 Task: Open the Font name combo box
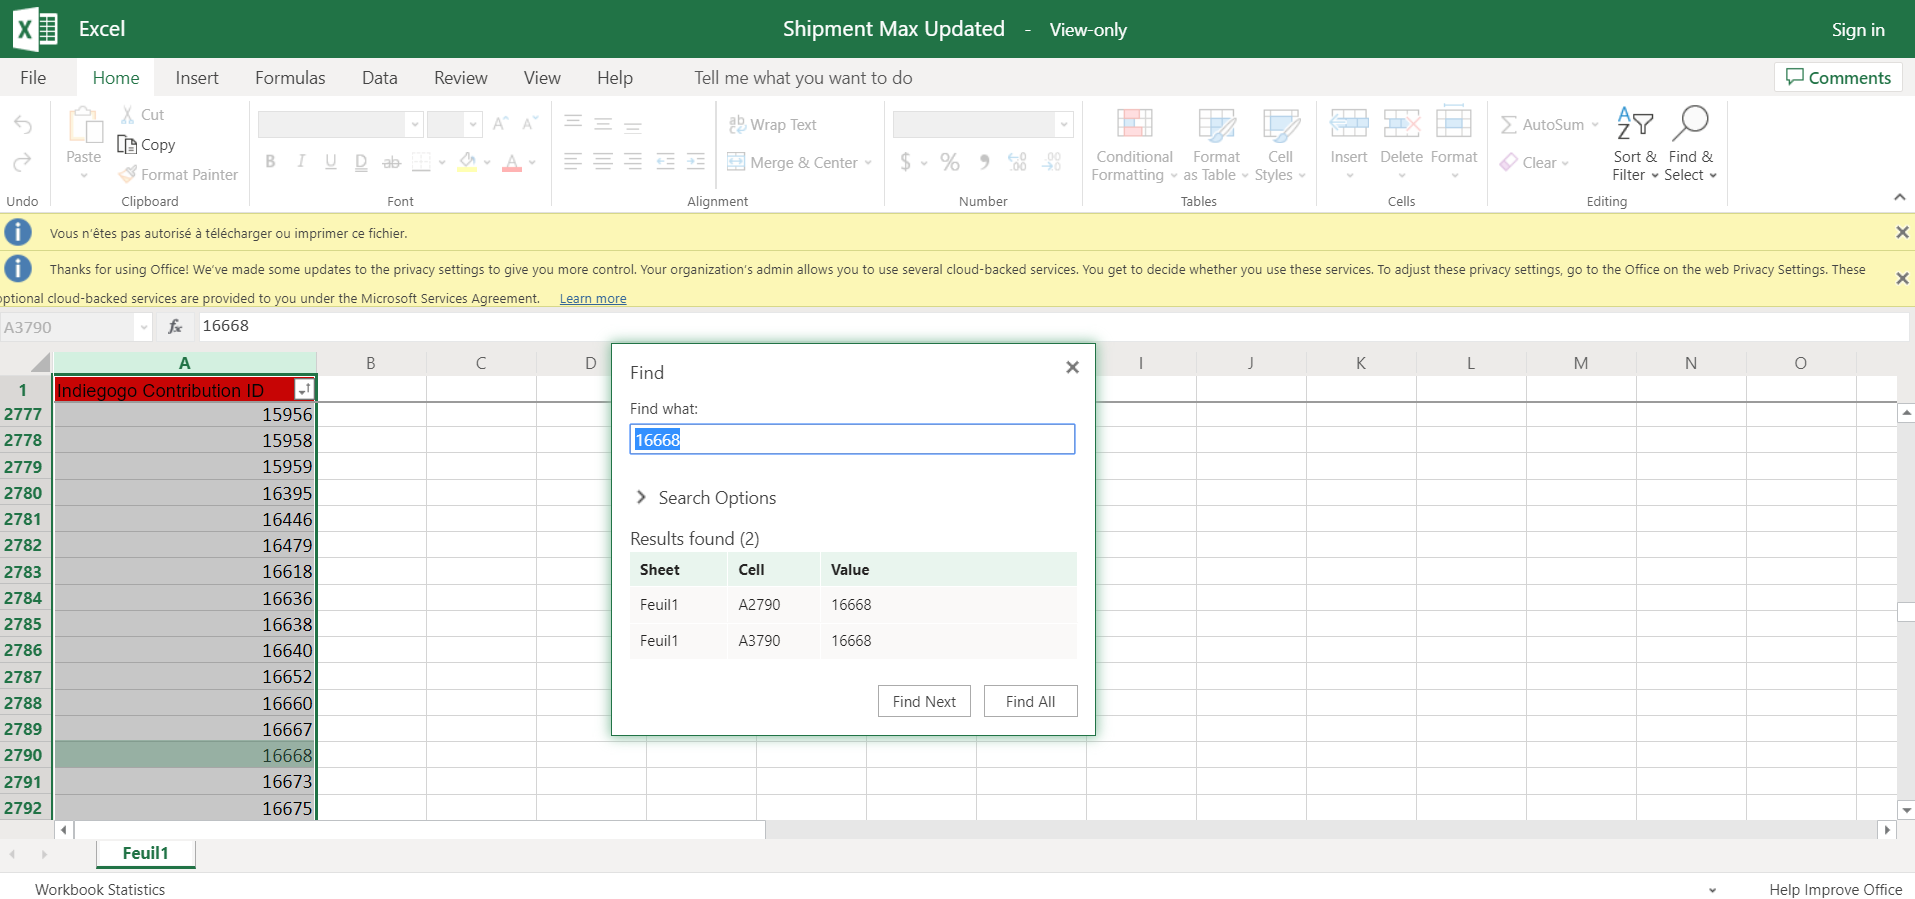click(340, 124)
